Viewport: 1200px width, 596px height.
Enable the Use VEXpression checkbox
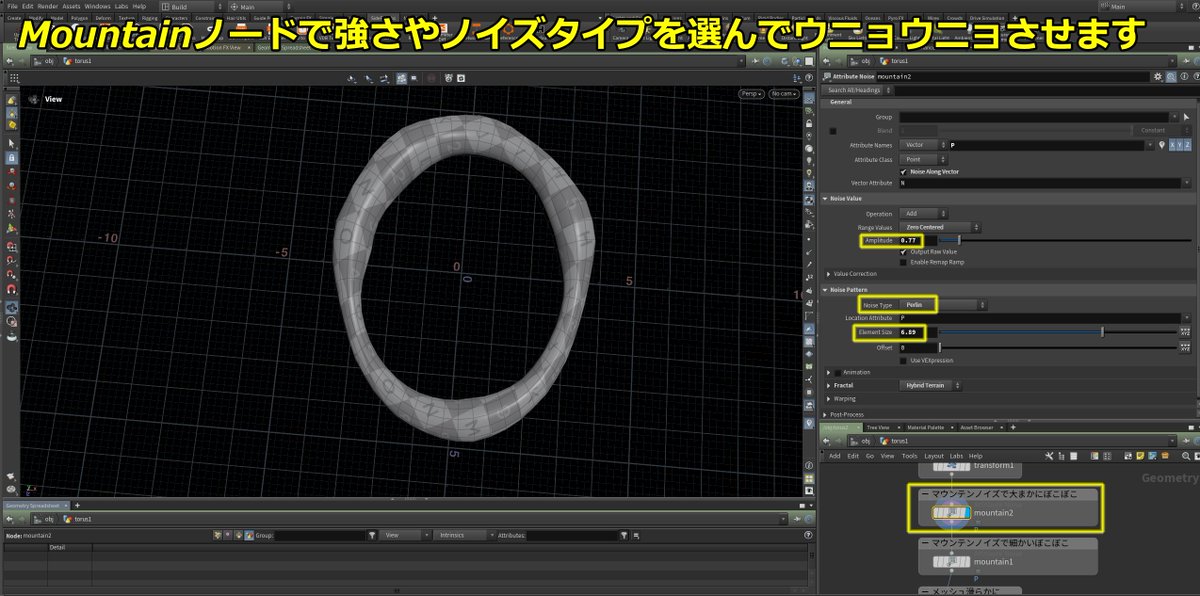[x=904, y=360]
